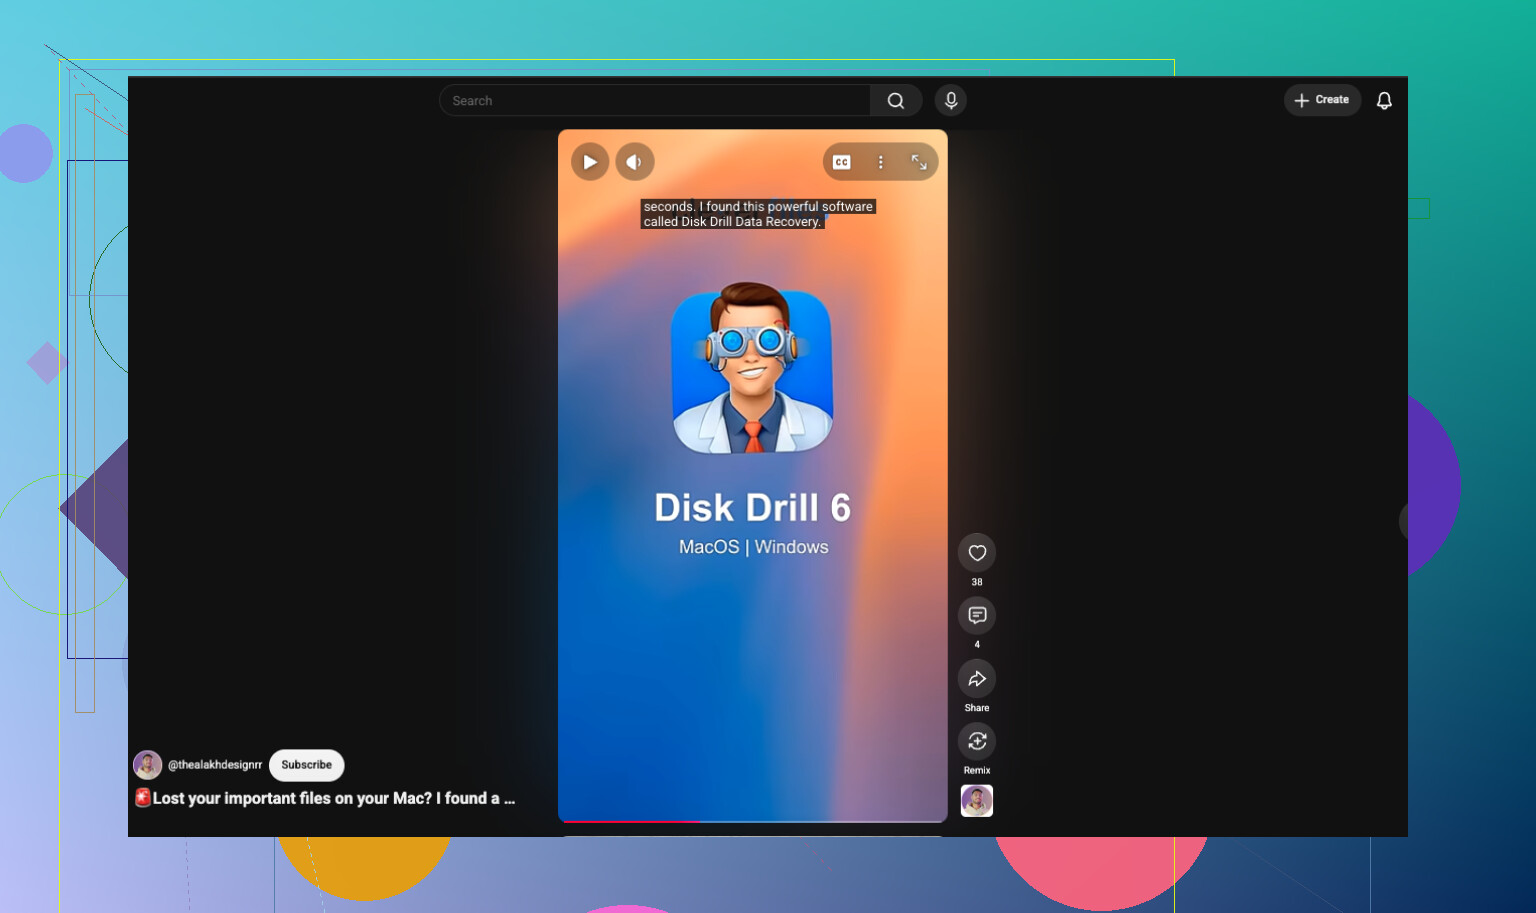The height and width of the screenshot is (913, 1536).
Task: Click inside the Search field
Action: point(655,100)
